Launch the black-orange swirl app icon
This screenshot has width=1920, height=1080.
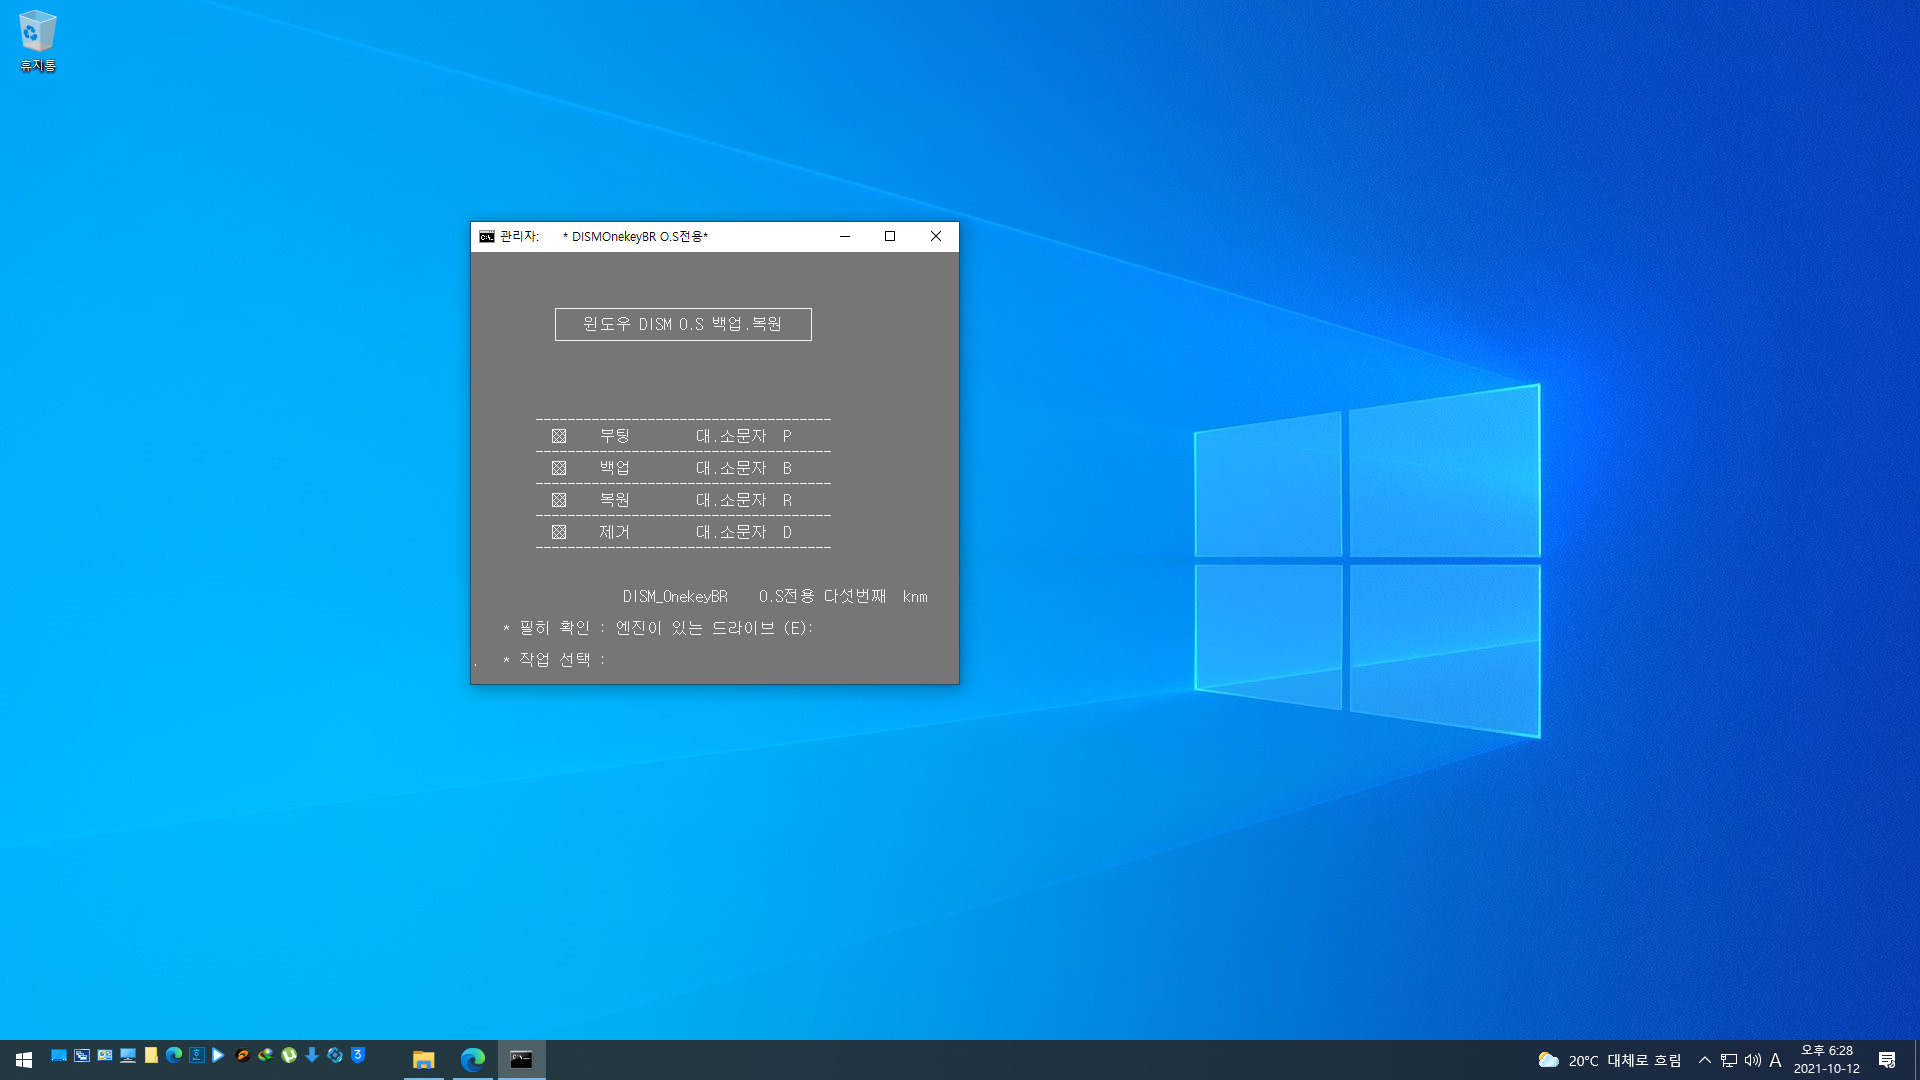[243, 1055]
